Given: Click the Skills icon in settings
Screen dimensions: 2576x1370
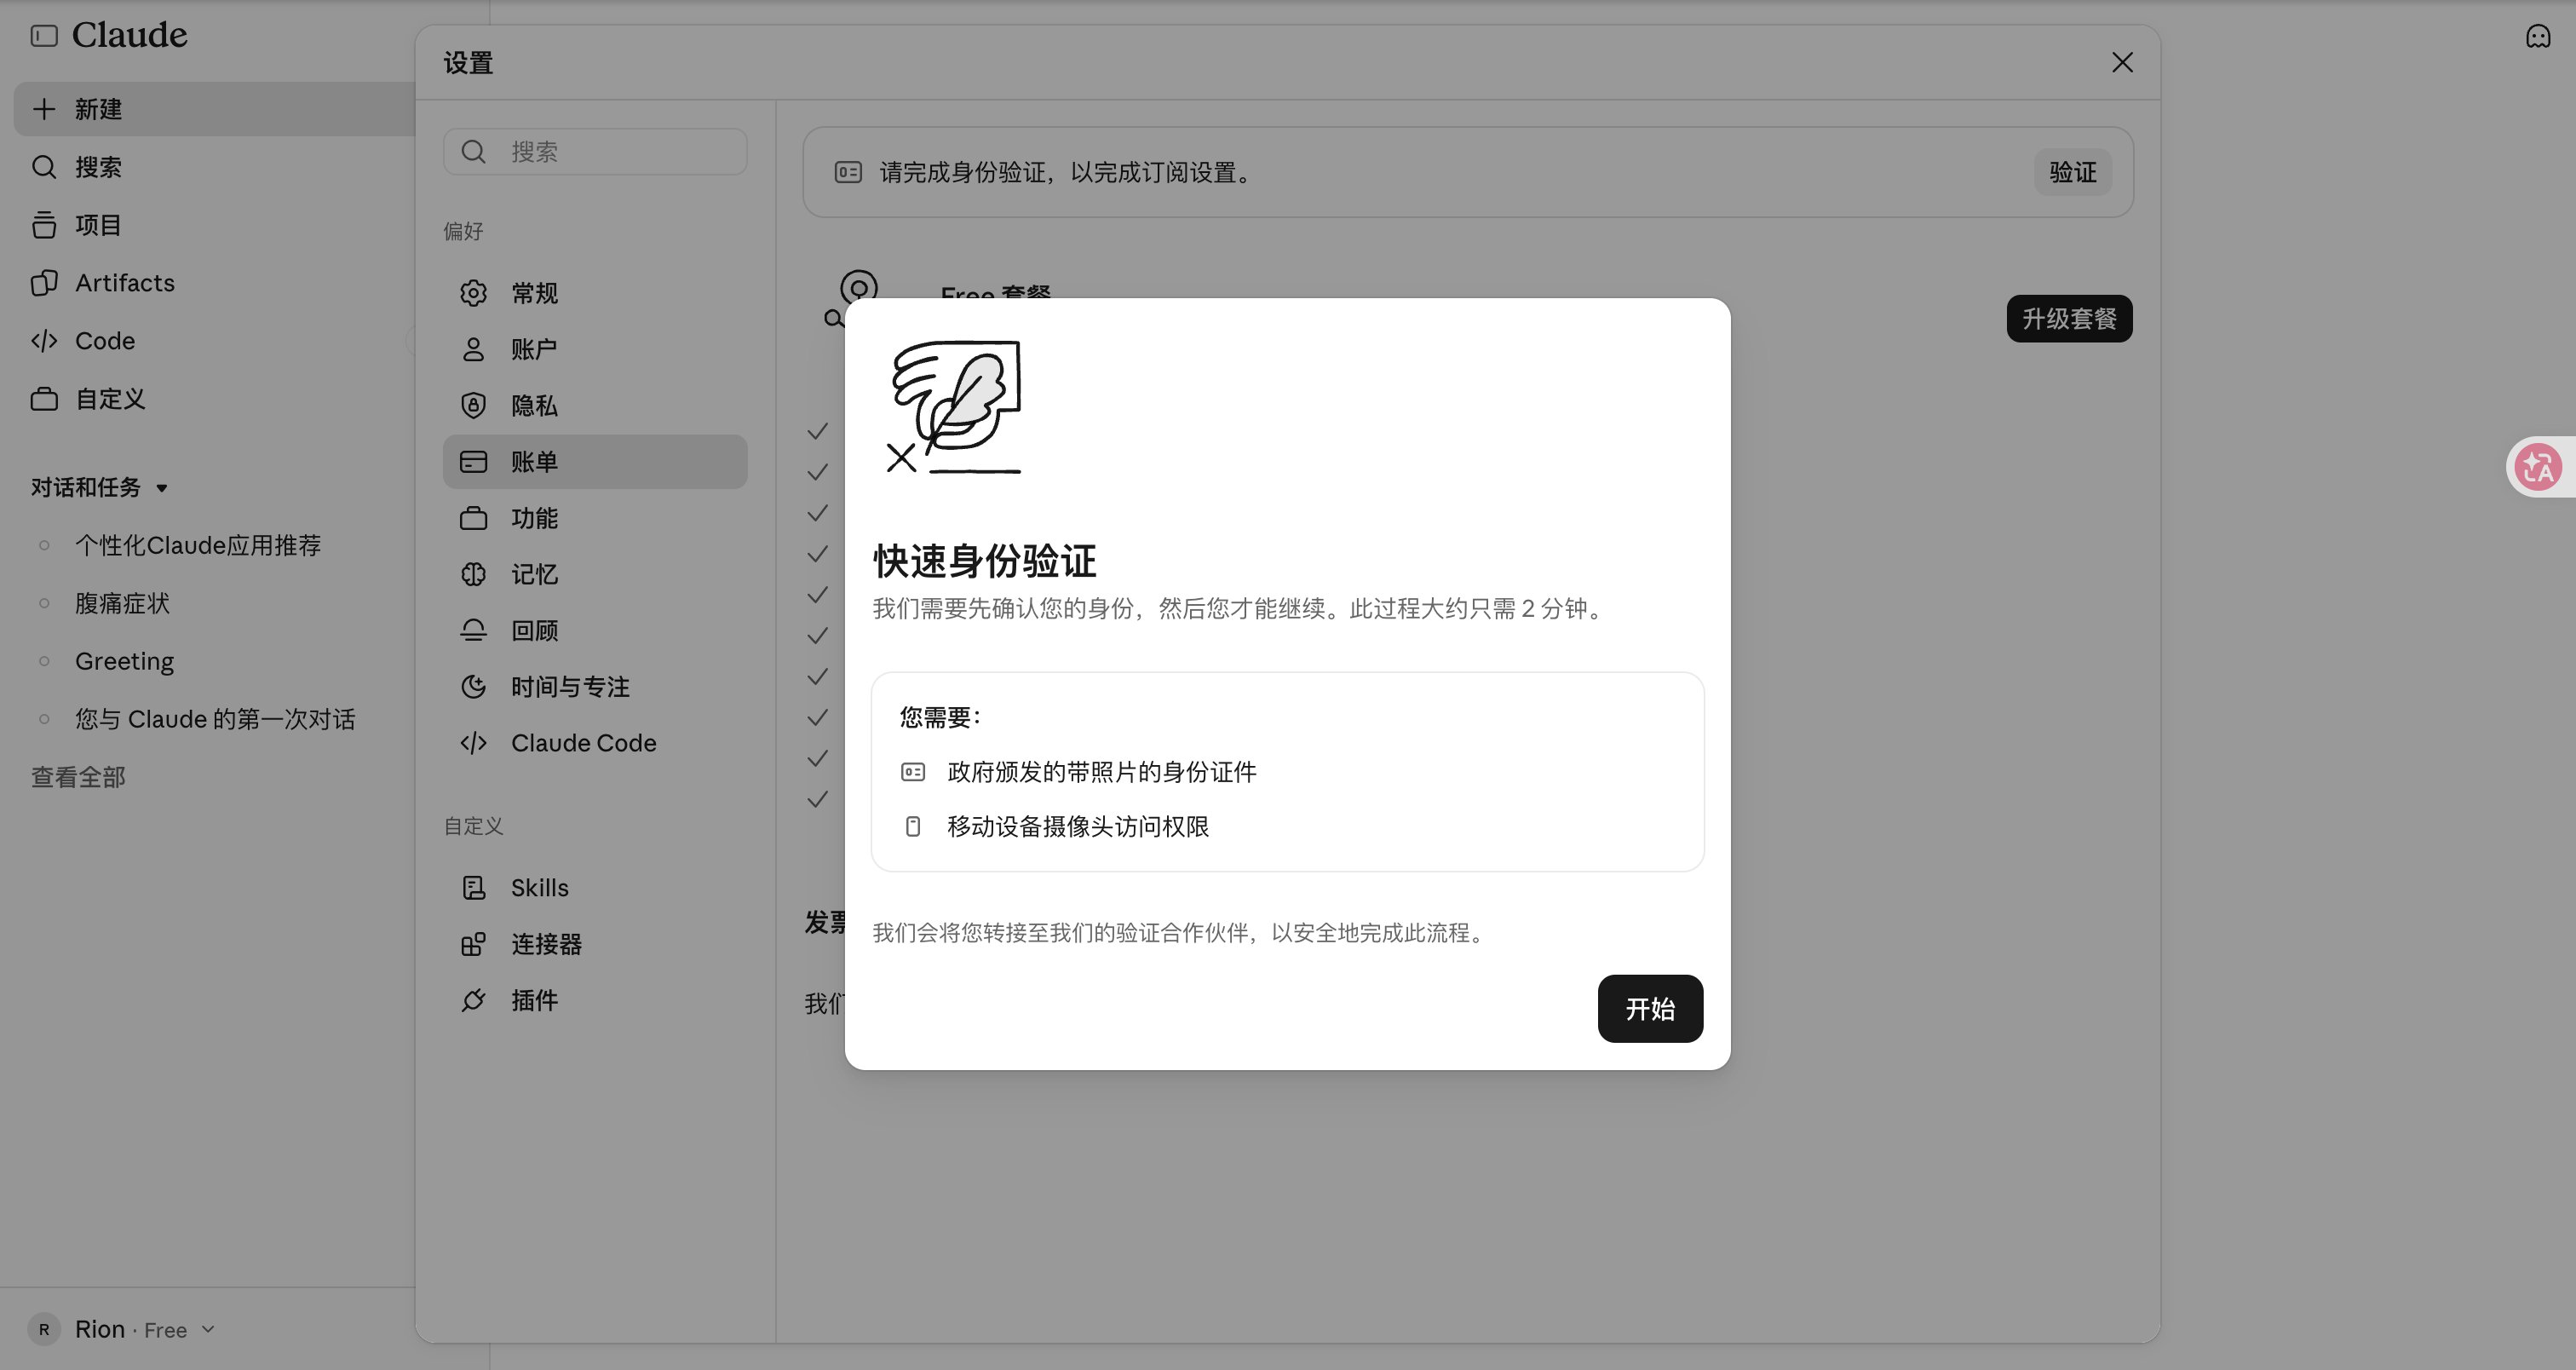Looking at the screenshot, I should (473, 888).
